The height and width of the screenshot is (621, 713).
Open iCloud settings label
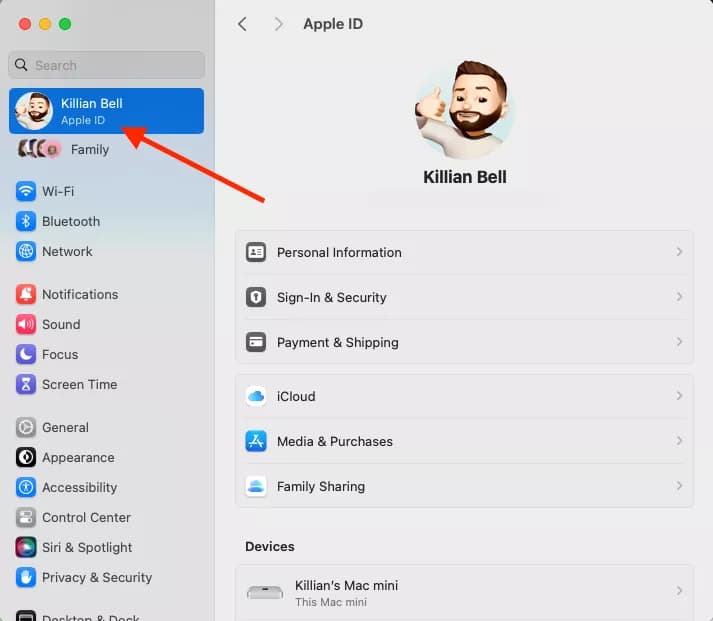click(x=296, y=396)
